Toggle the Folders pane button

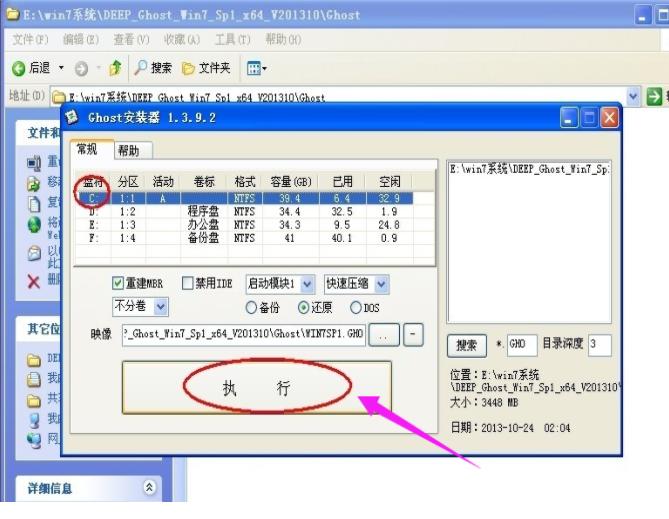point(206,68)
